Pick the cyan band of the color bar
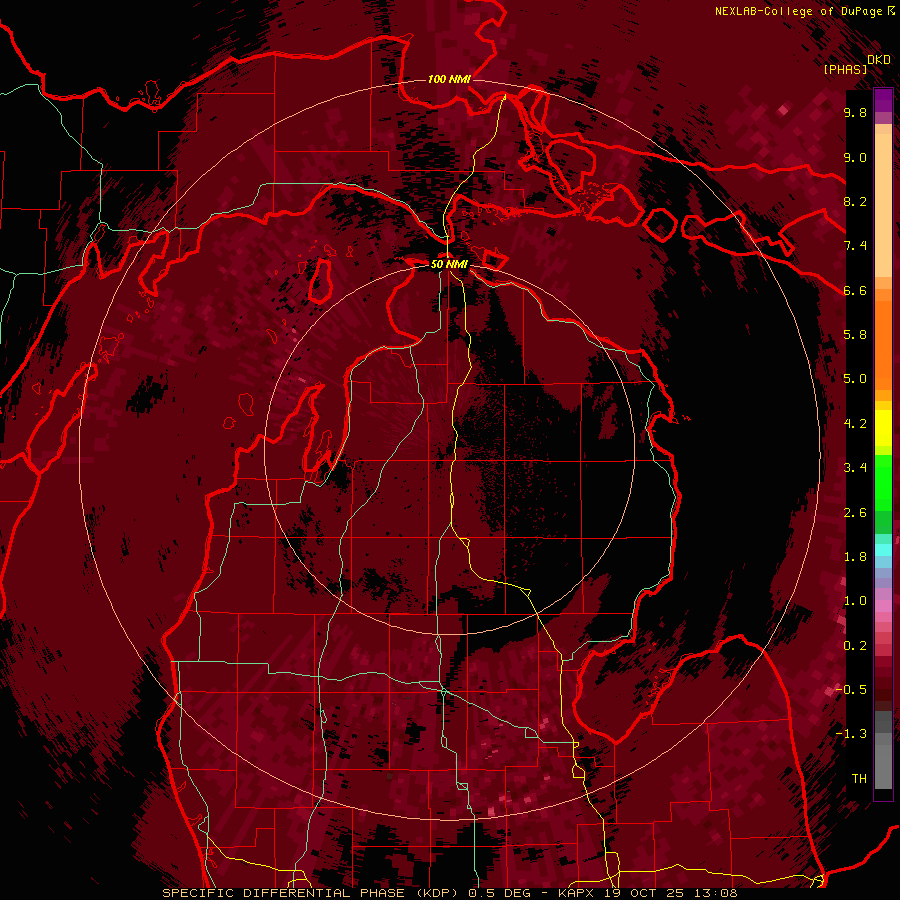The image size is (900, 900). coord(883,550)
